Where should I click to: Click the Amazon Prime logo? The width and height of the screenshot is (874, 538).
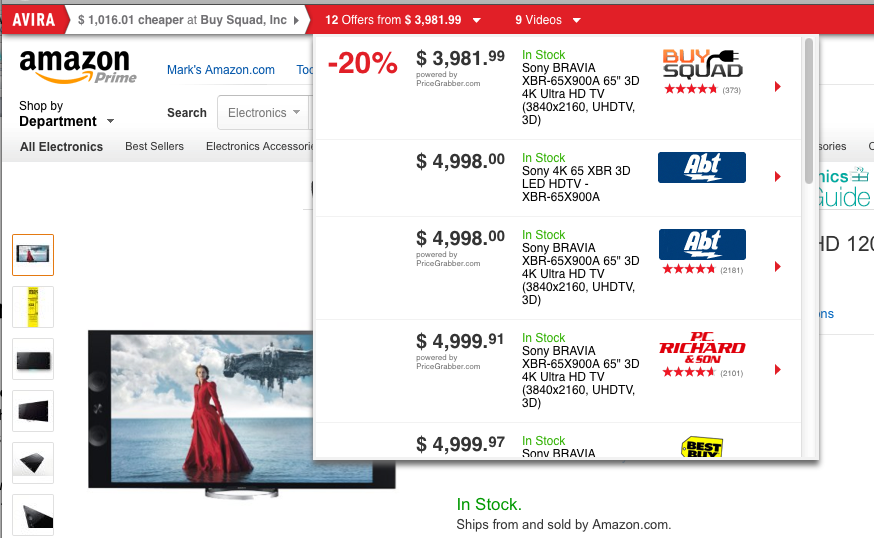click(x=77, y=66)
